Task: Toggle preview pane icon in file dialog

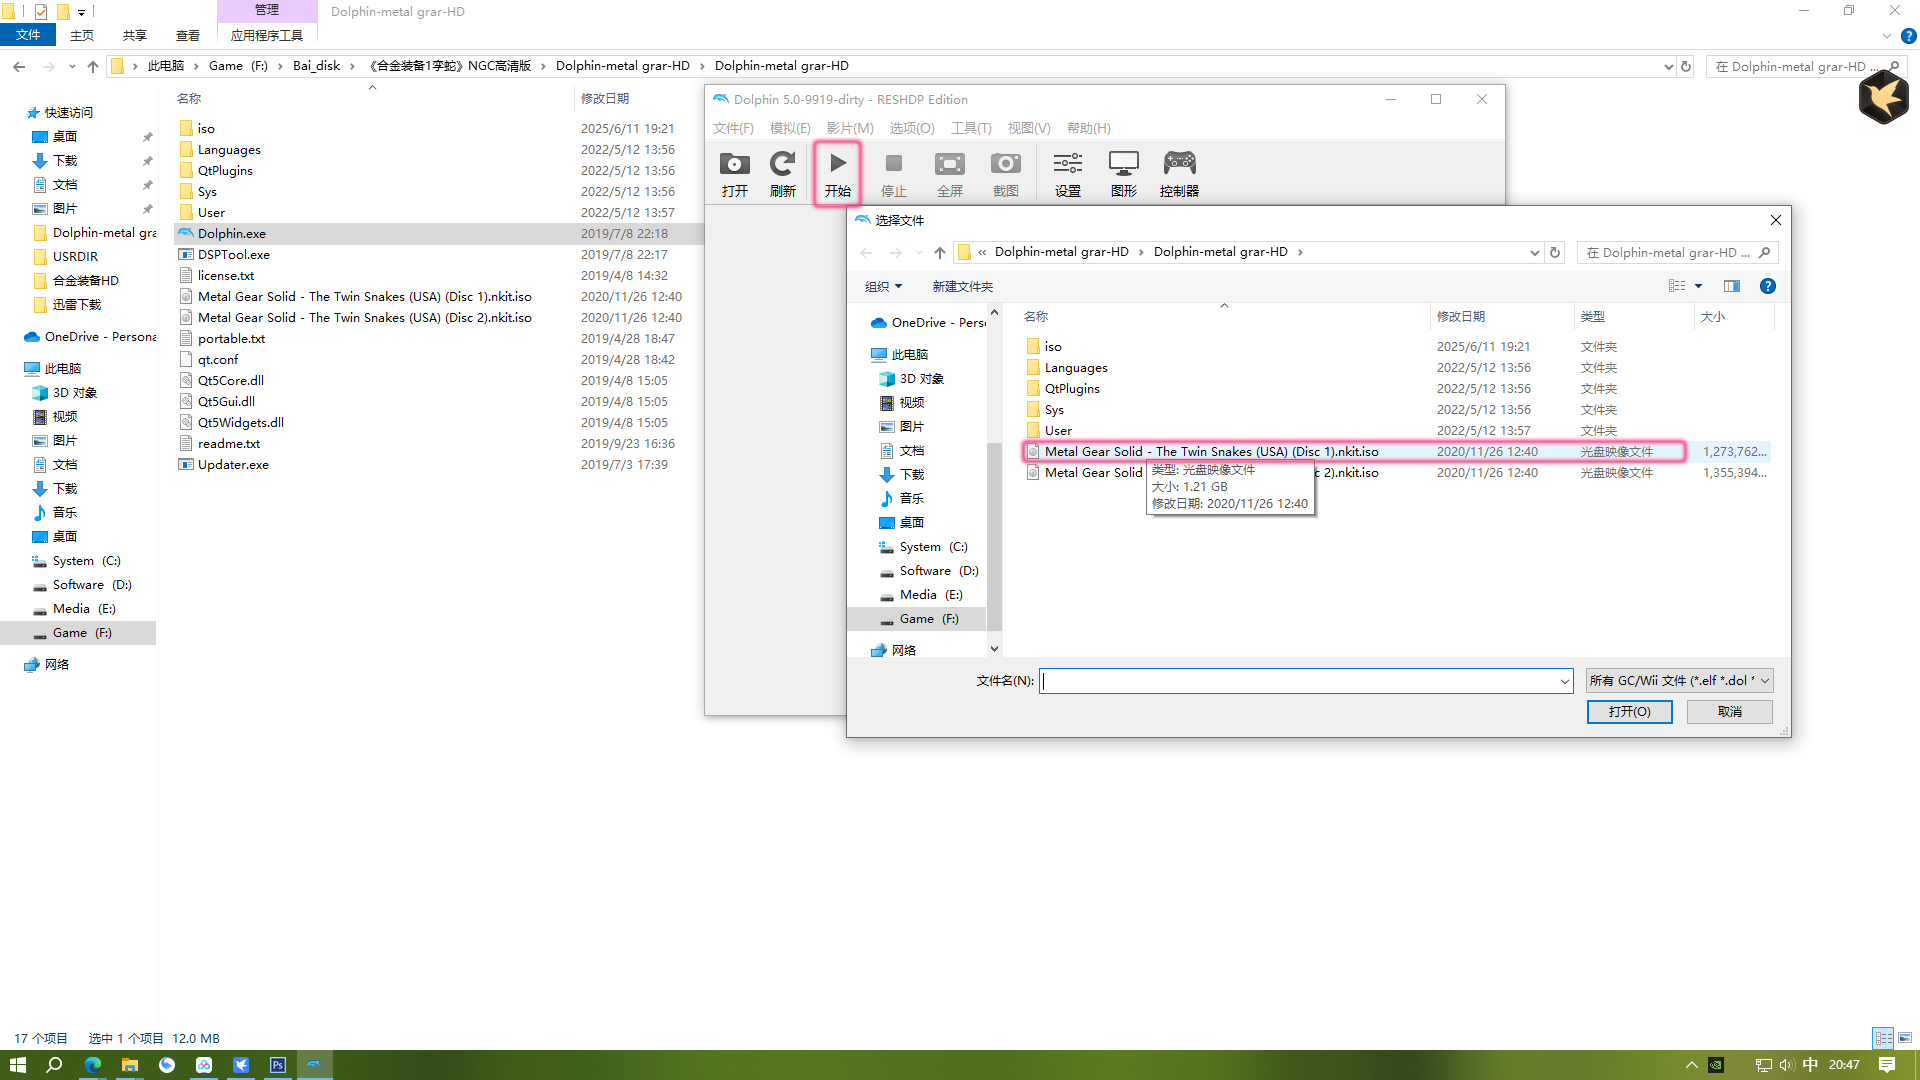Action: point(1732,286)
